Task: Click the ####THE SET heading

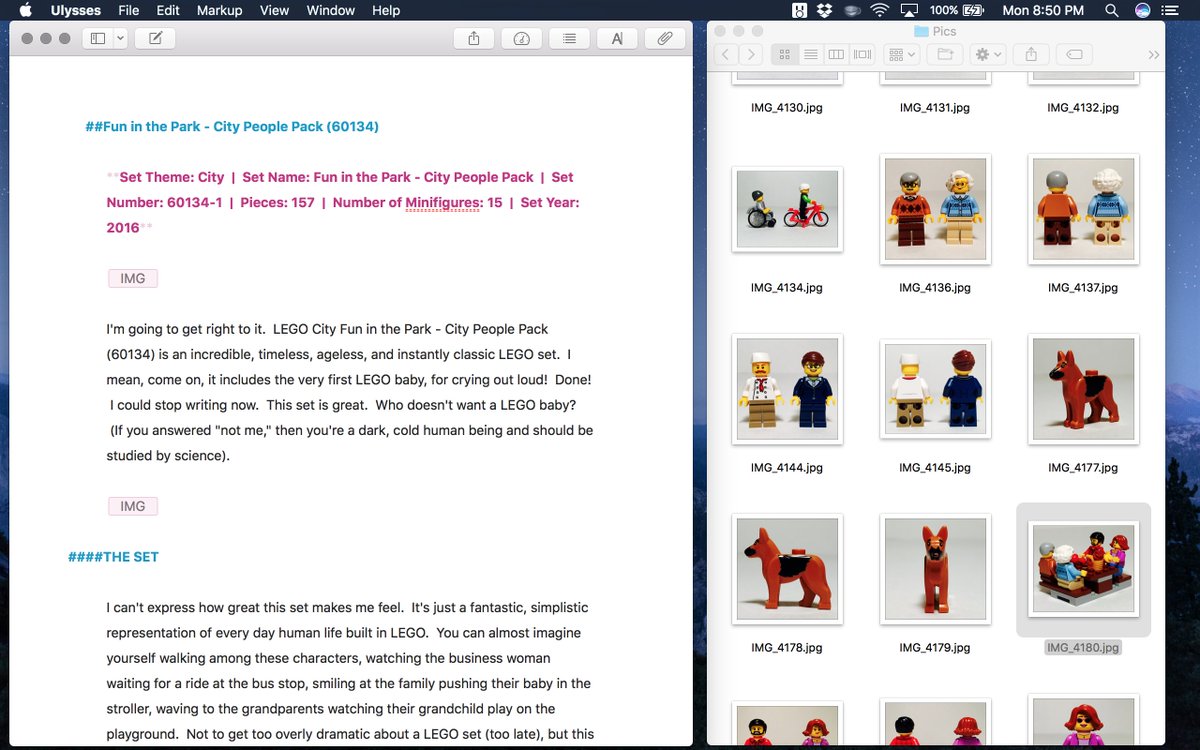Action: point(113,557)
